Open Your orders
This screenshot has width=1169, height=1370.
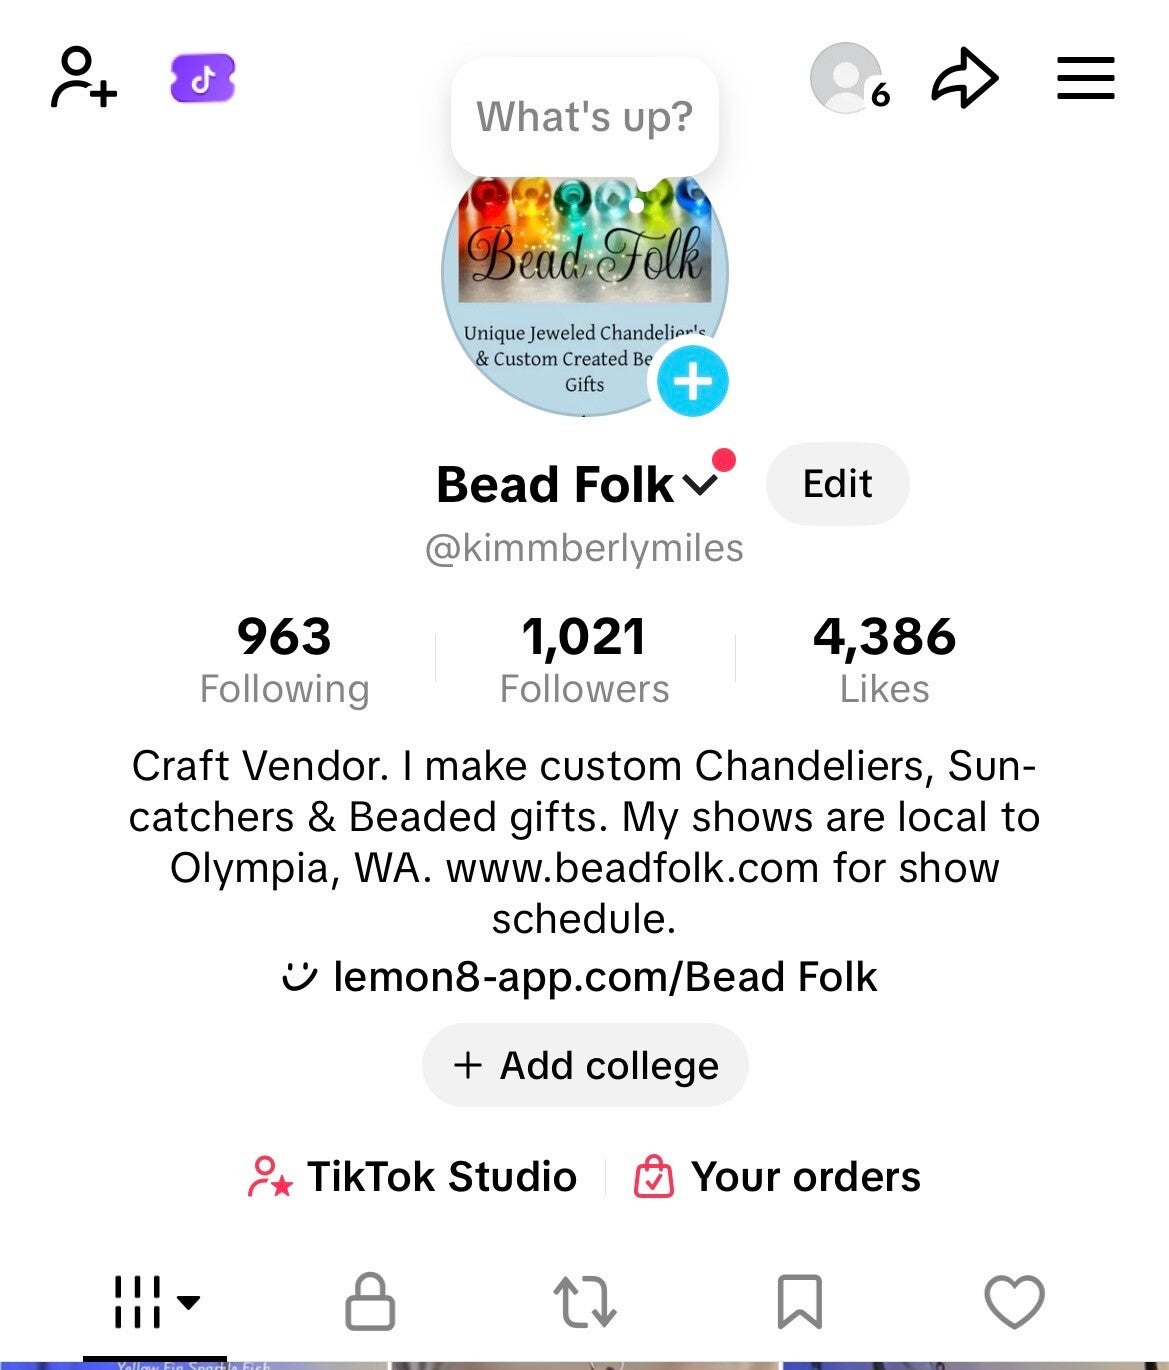tap(778, 1177)
